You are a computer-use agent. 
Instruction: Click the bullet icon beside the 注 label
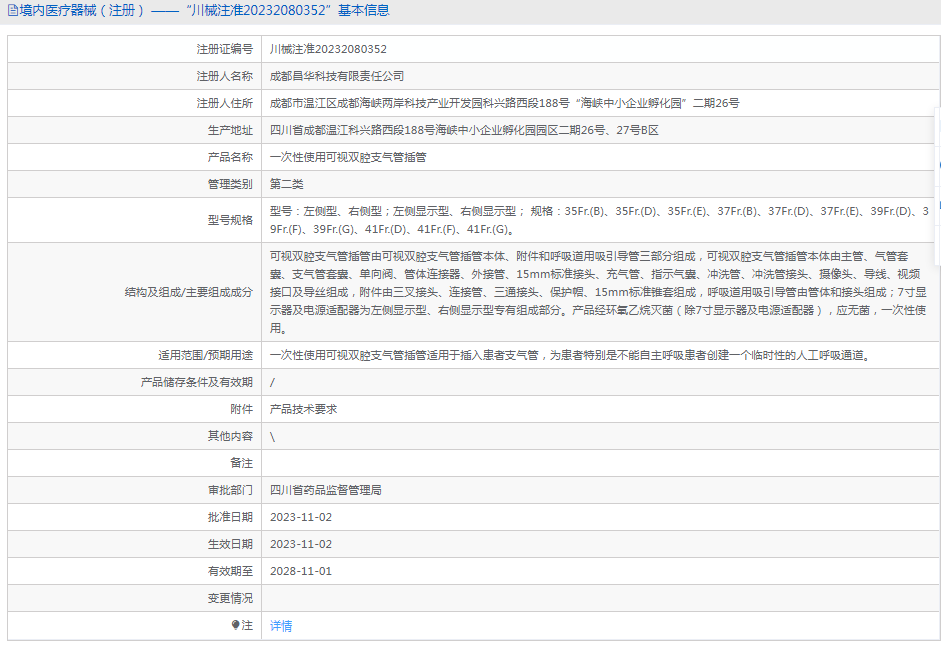click(x=235, y=625)
